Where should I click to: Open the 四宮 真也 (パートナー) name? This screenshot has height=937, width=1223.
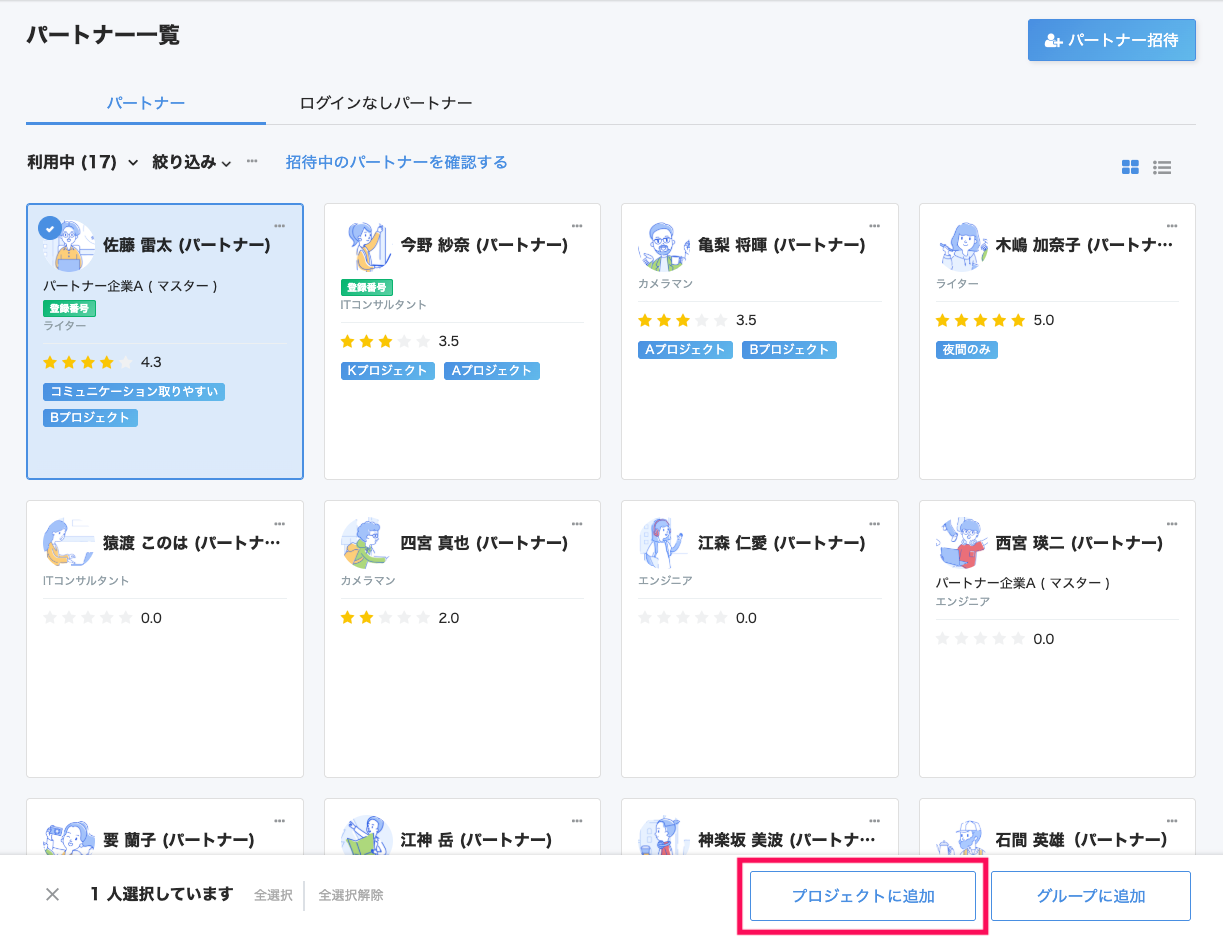click(x=484, y=543)
